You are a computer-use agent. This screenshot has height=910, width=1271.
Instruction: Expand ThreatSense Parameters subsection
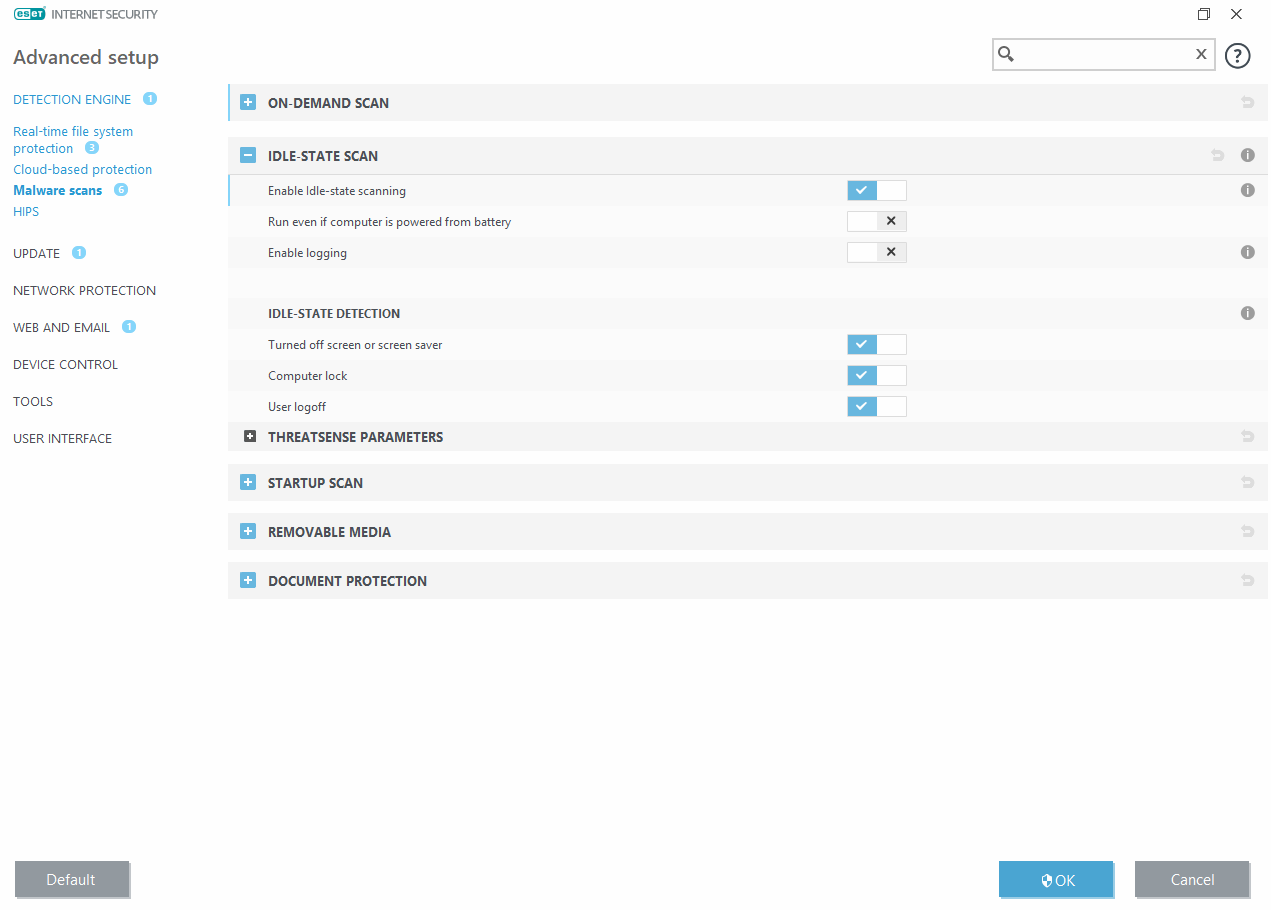coord(250,437)
